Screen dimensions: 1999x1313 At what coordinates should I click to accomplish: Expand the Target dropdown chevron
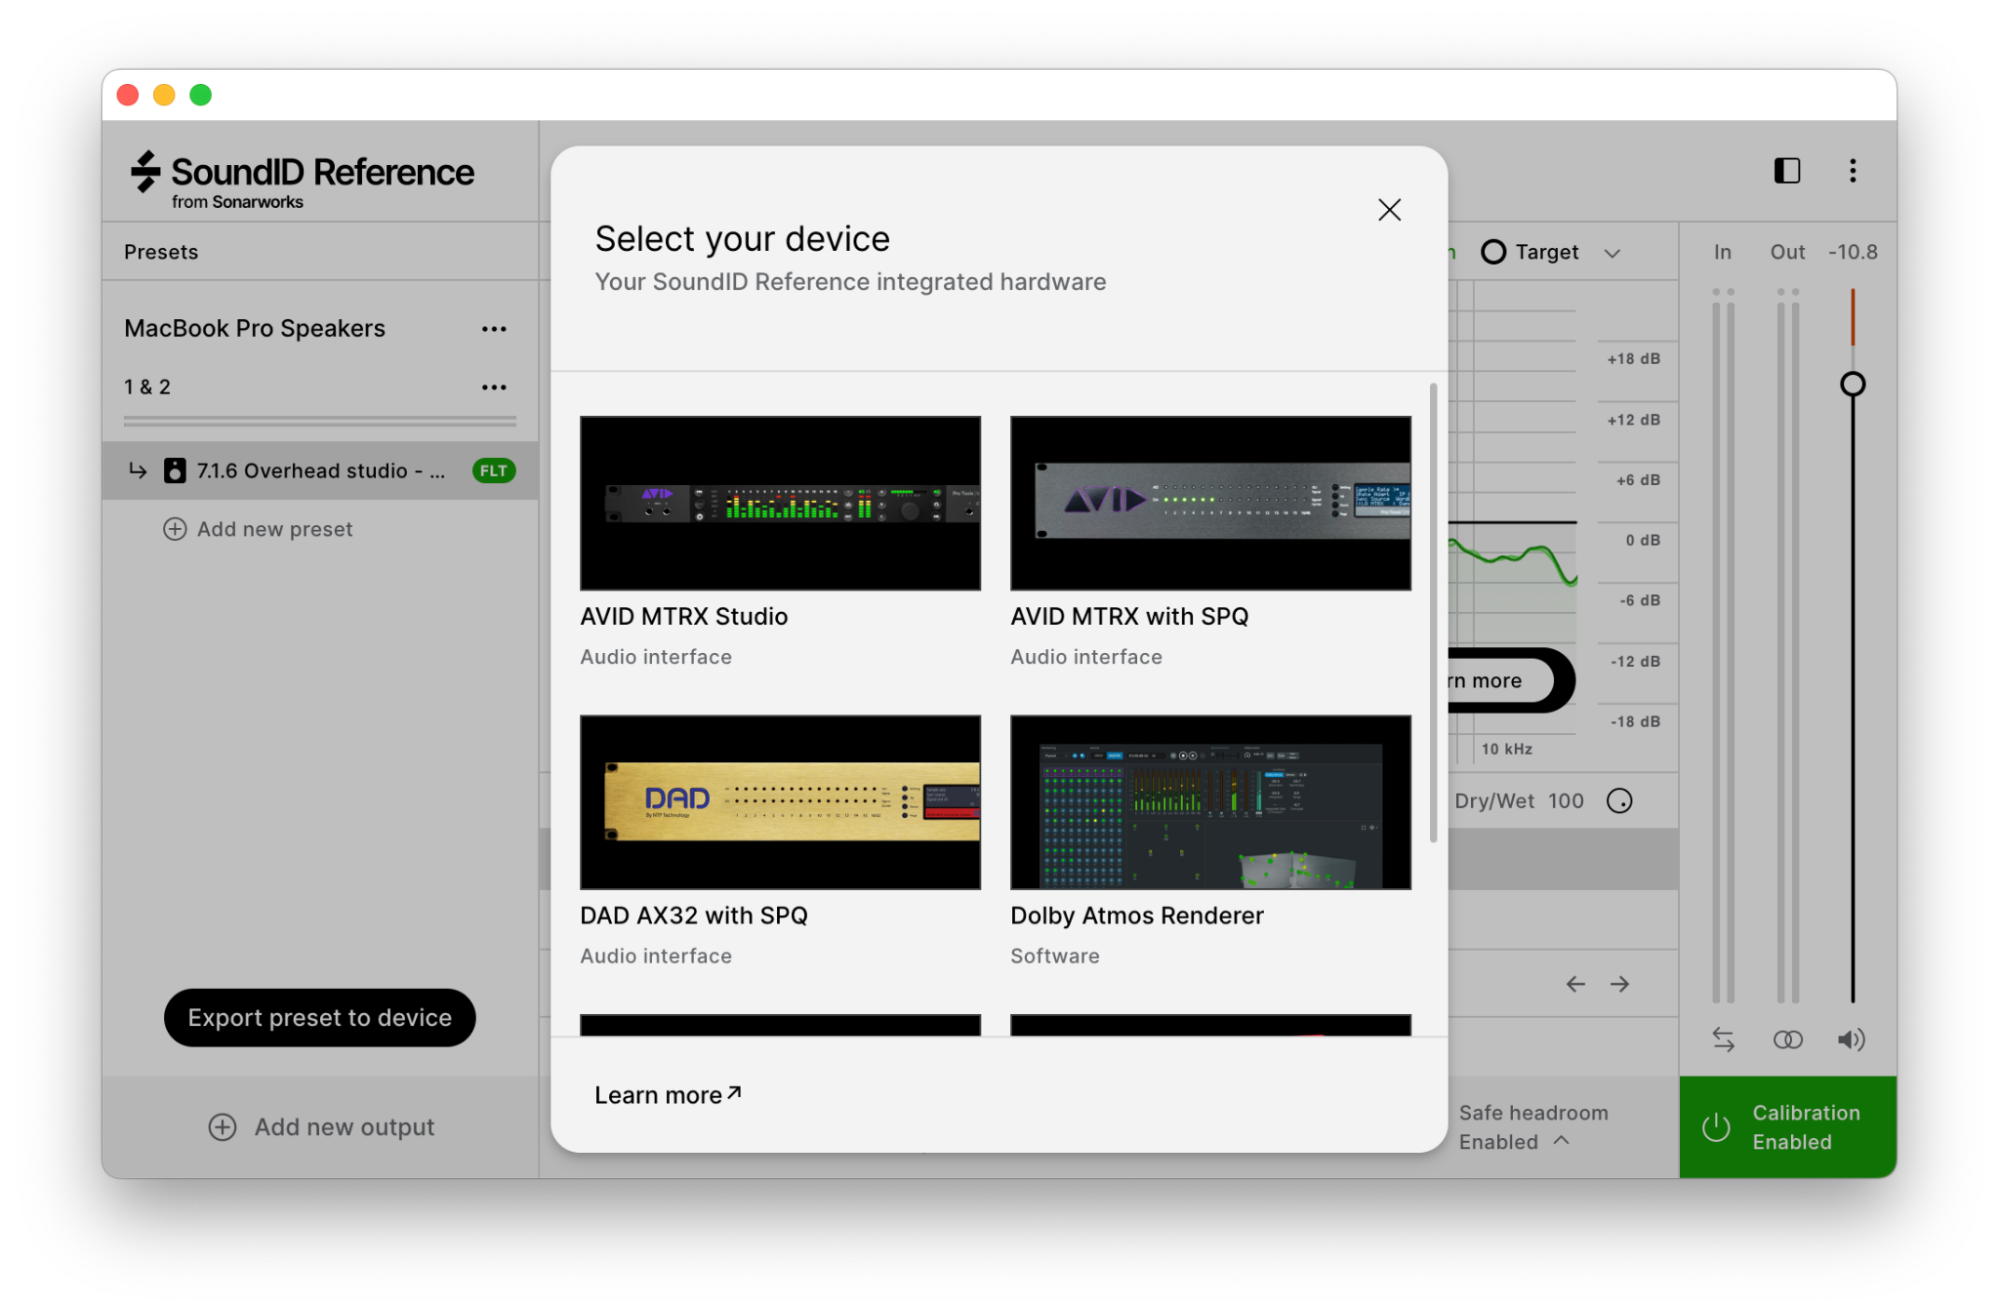[x=1612, y=253]
